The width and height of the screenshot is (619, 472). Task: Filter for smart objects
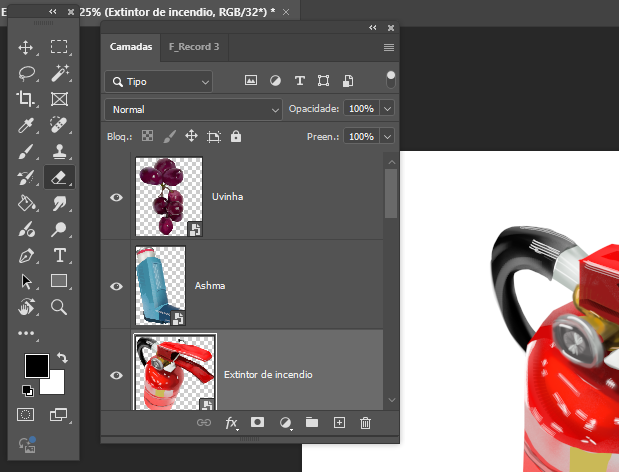(x=348, y=81)
